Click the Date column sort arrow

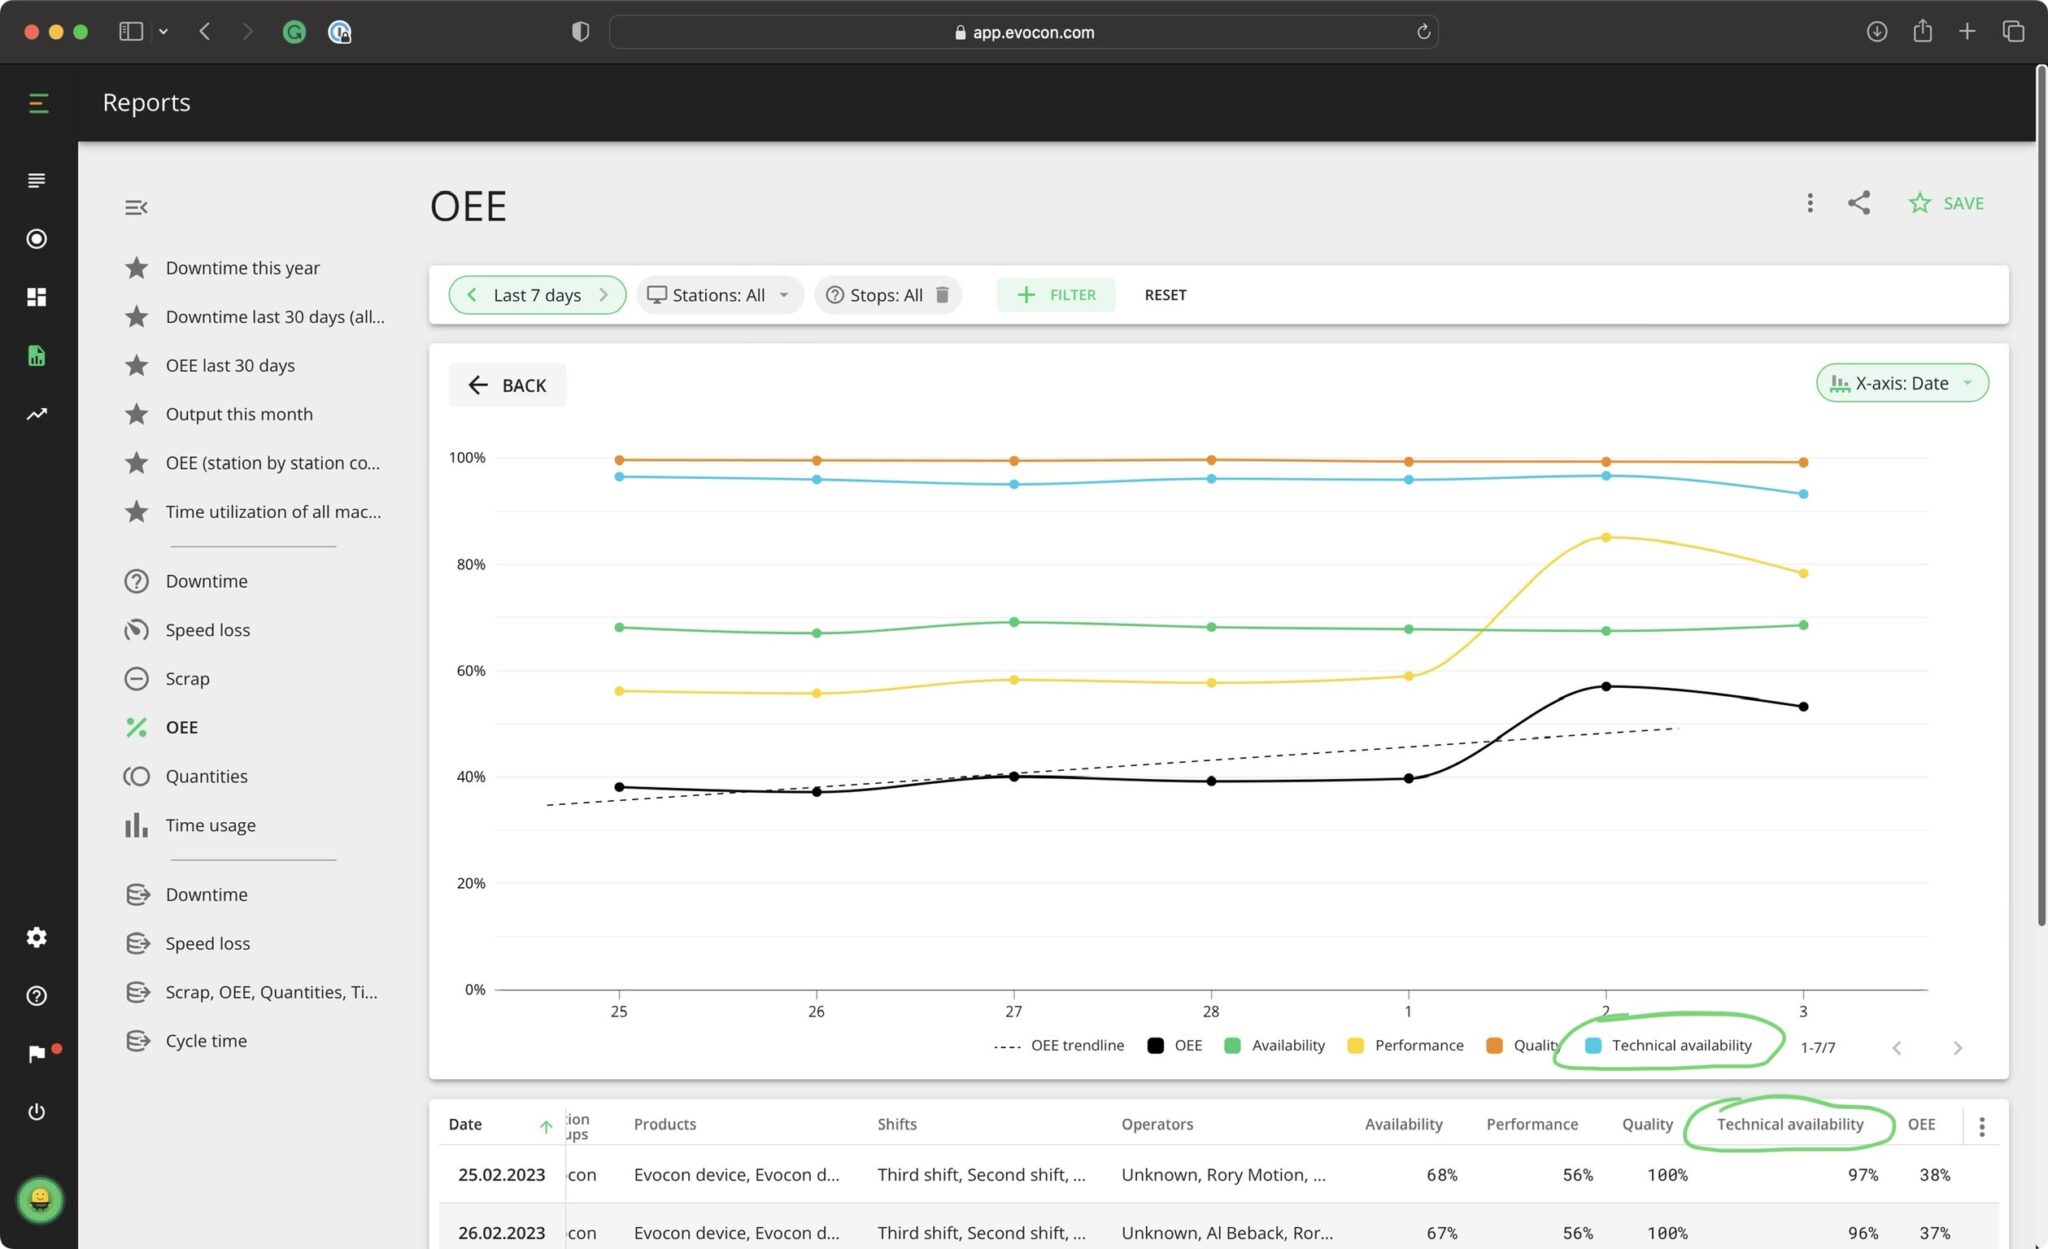coord(546,1126)
